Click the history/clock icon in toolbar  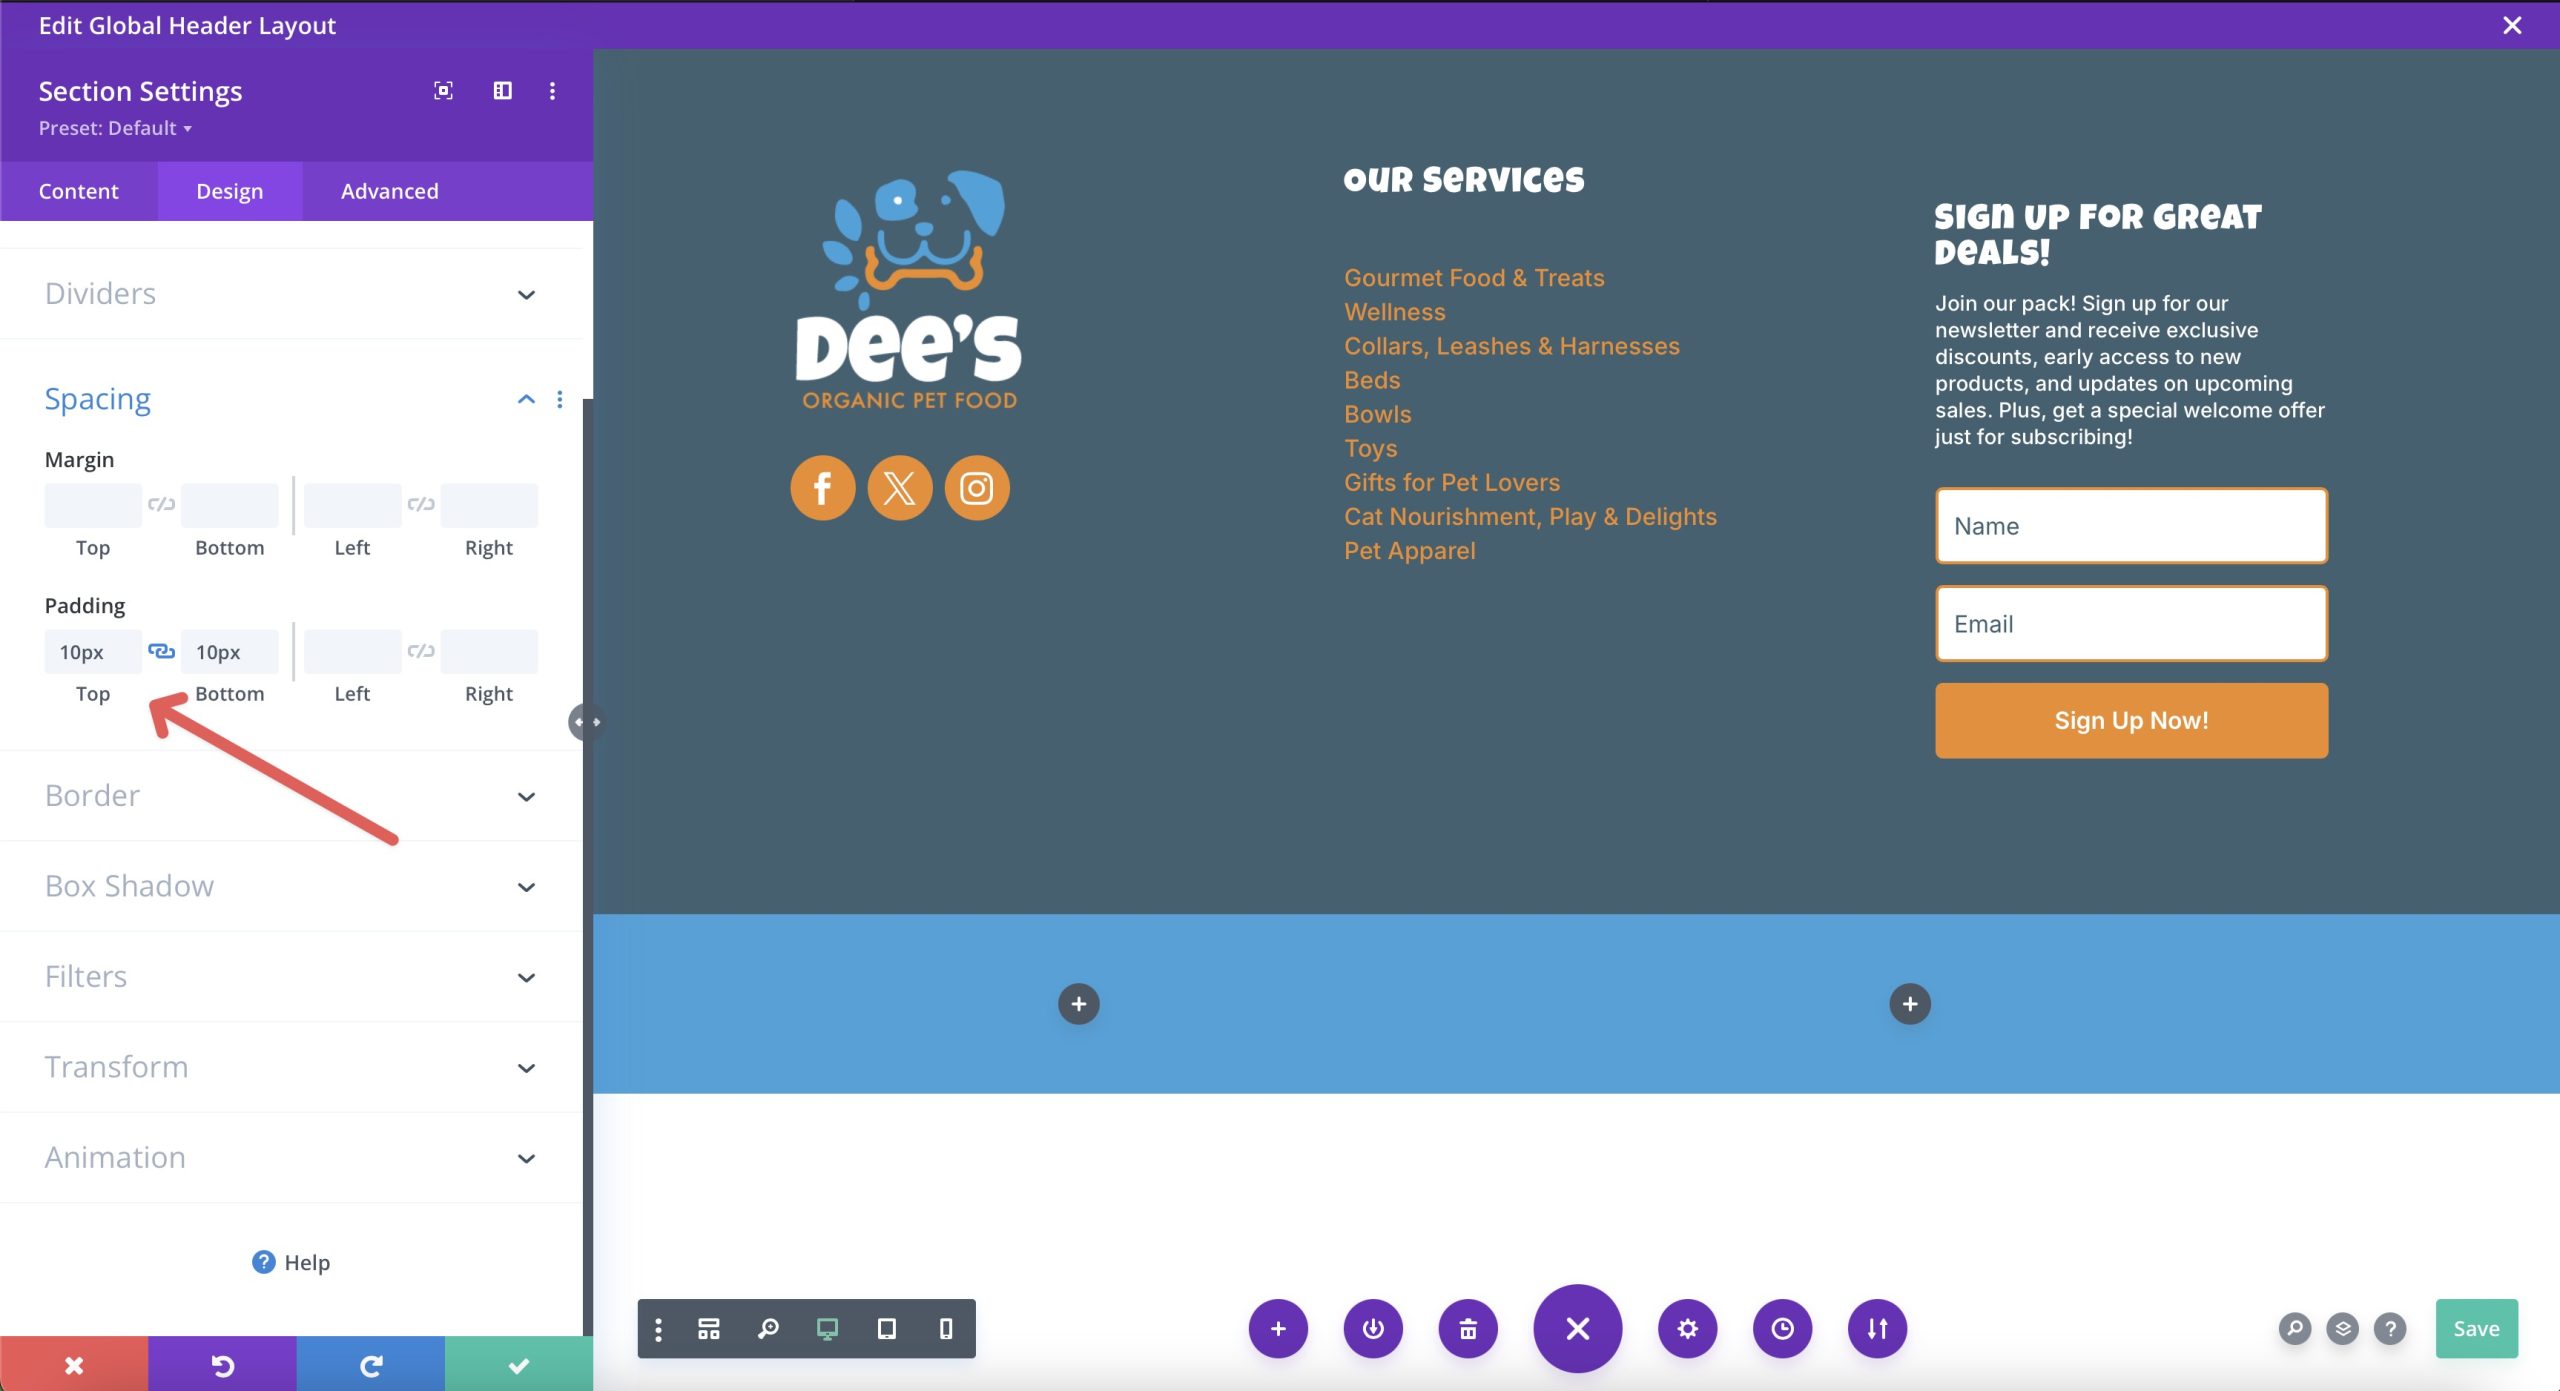(x=1781, y=1328)
